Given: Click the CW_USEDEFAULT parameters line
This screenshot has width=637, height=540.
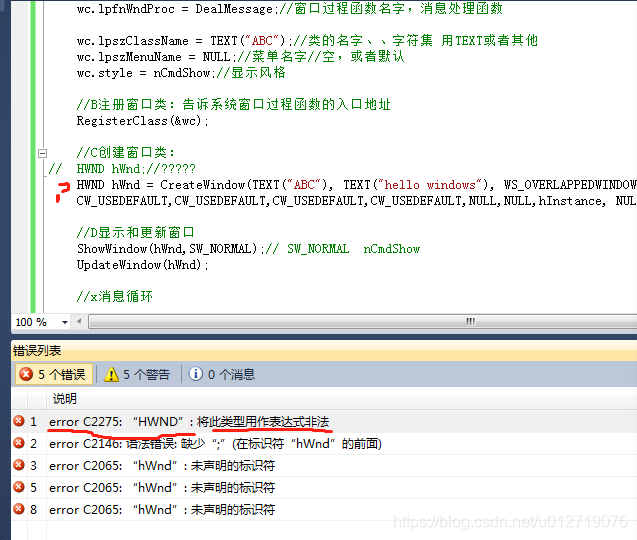Looking at the screenshot, I should point(356,201).
